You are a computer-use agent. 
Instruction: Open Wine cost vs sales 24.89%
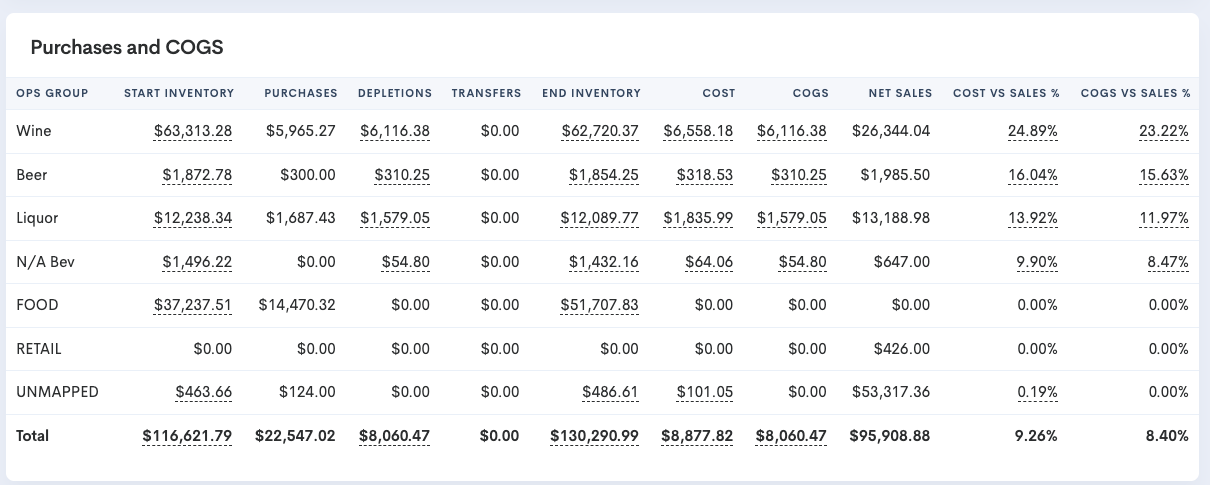pos(1033,131)
